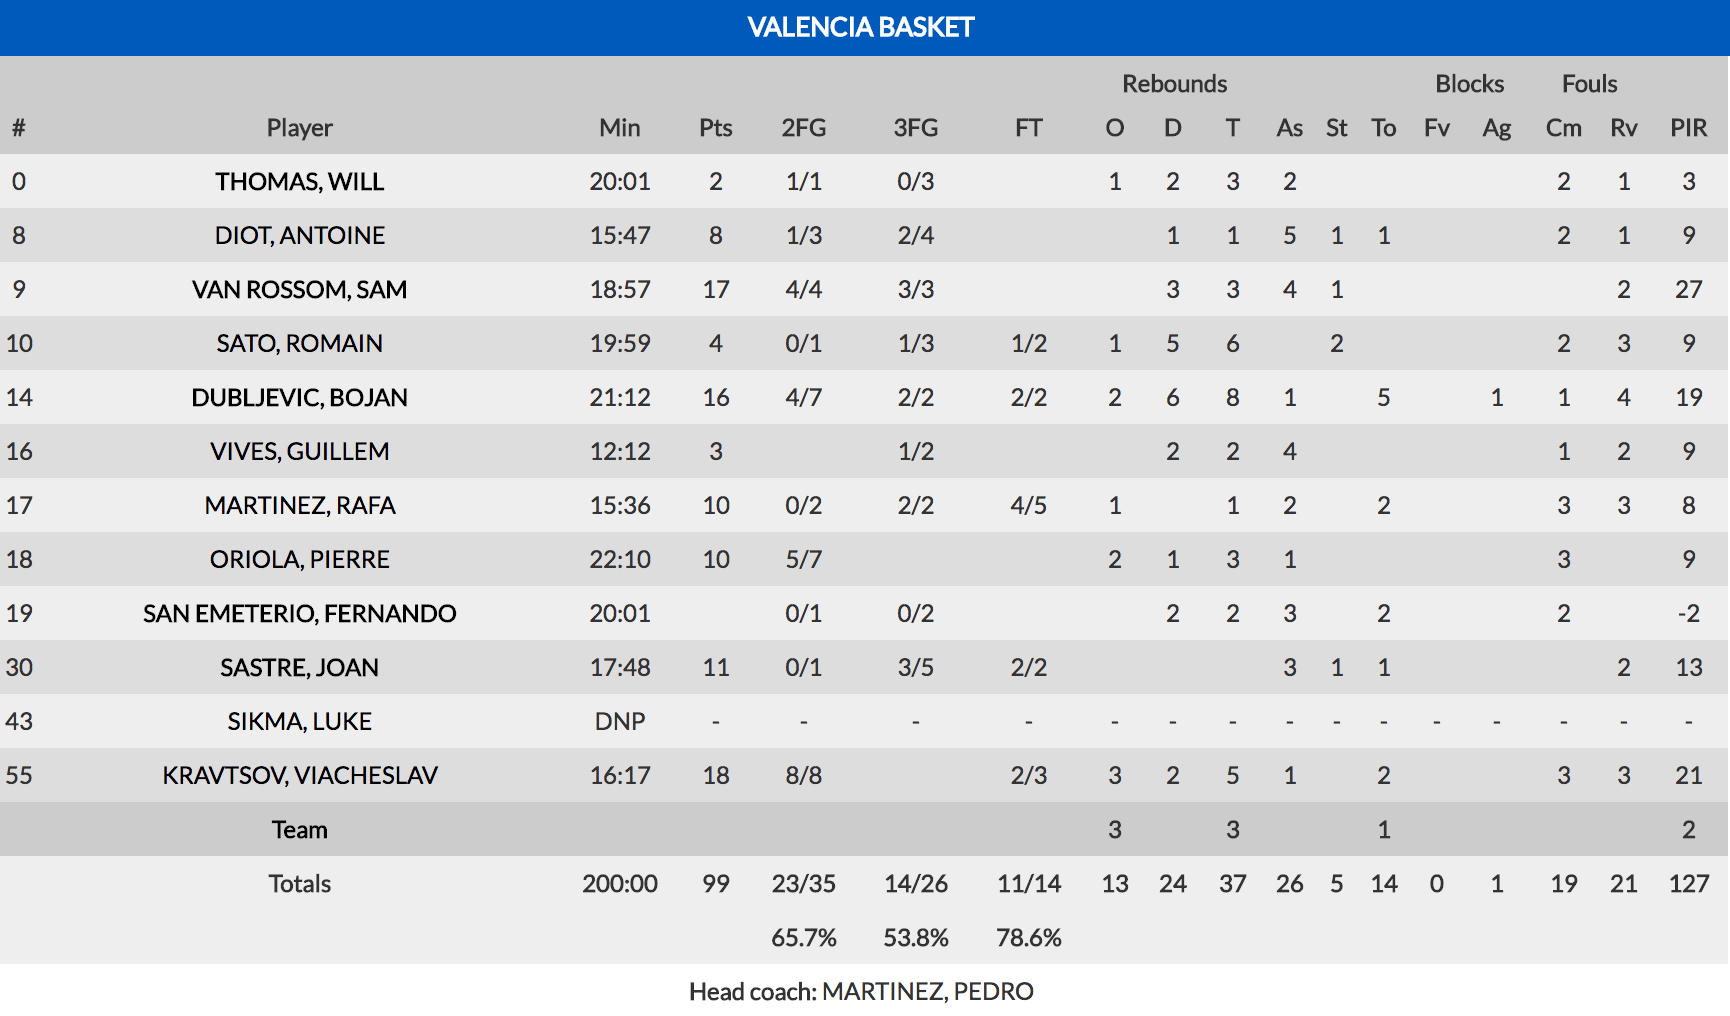Select SATO, ROMAIN player name
The width and height of the screenshot is (1730, 1016).
point(299,344)
